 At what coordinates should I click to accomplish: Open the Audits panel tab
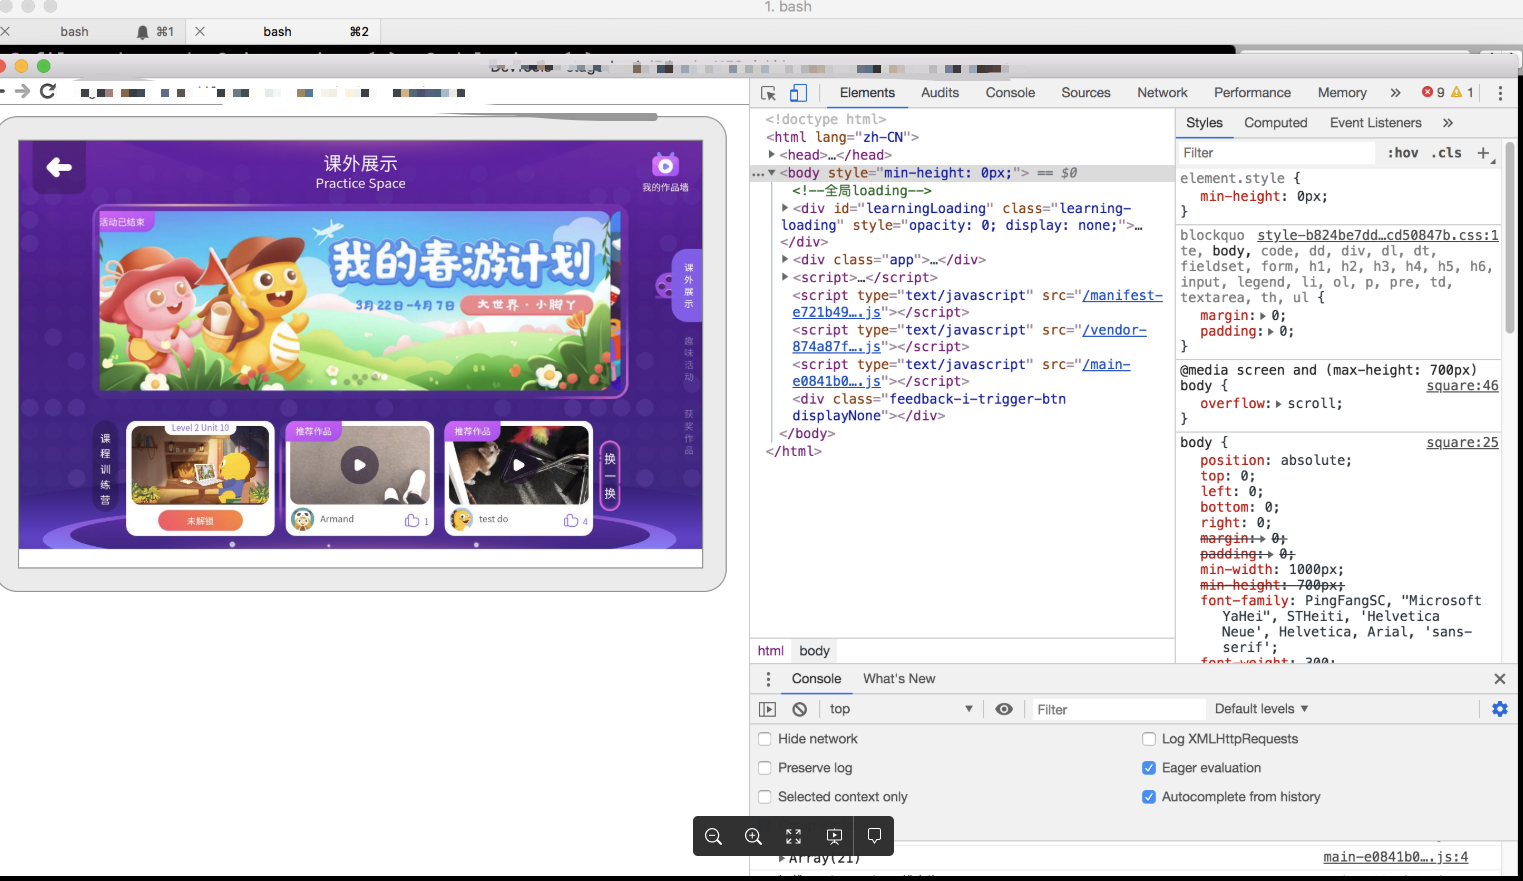pos(940,93)
